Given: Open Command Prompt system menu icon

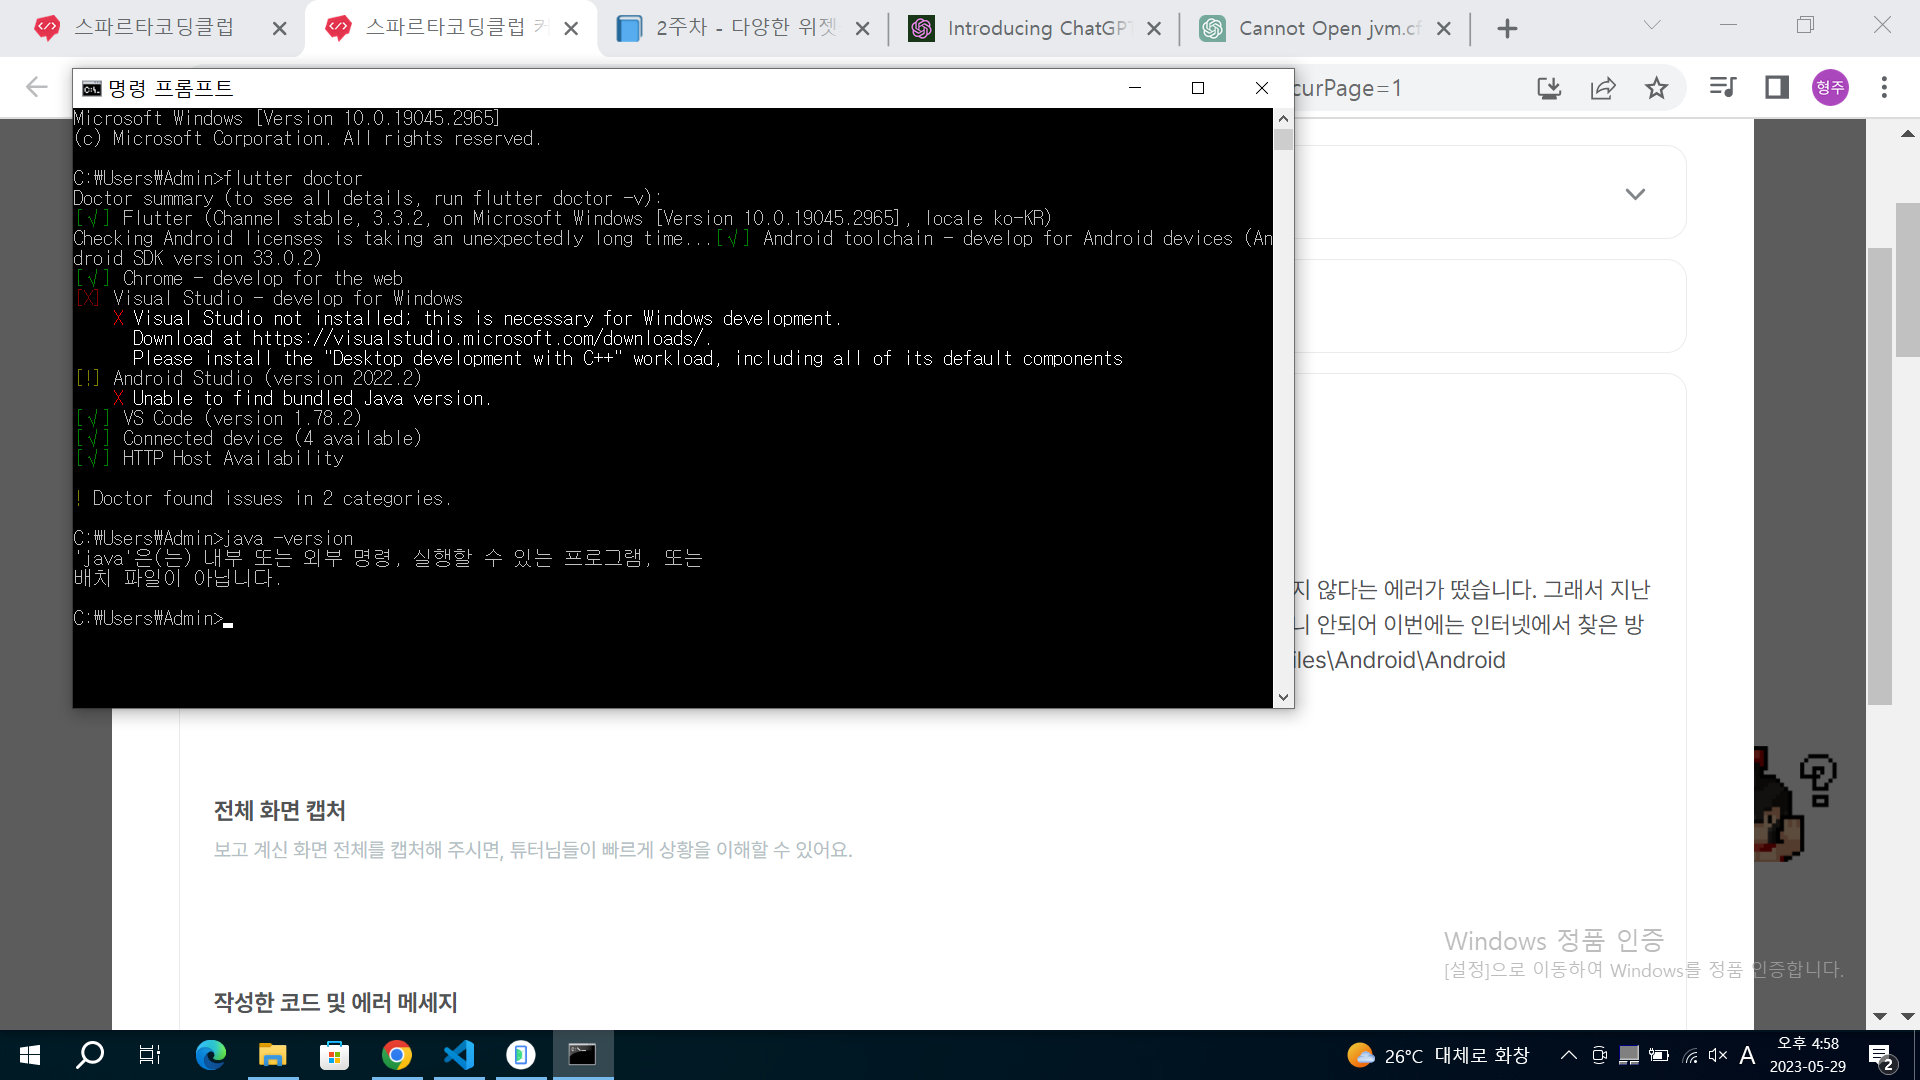Looking at the screenshot, I should coord(92,88).
